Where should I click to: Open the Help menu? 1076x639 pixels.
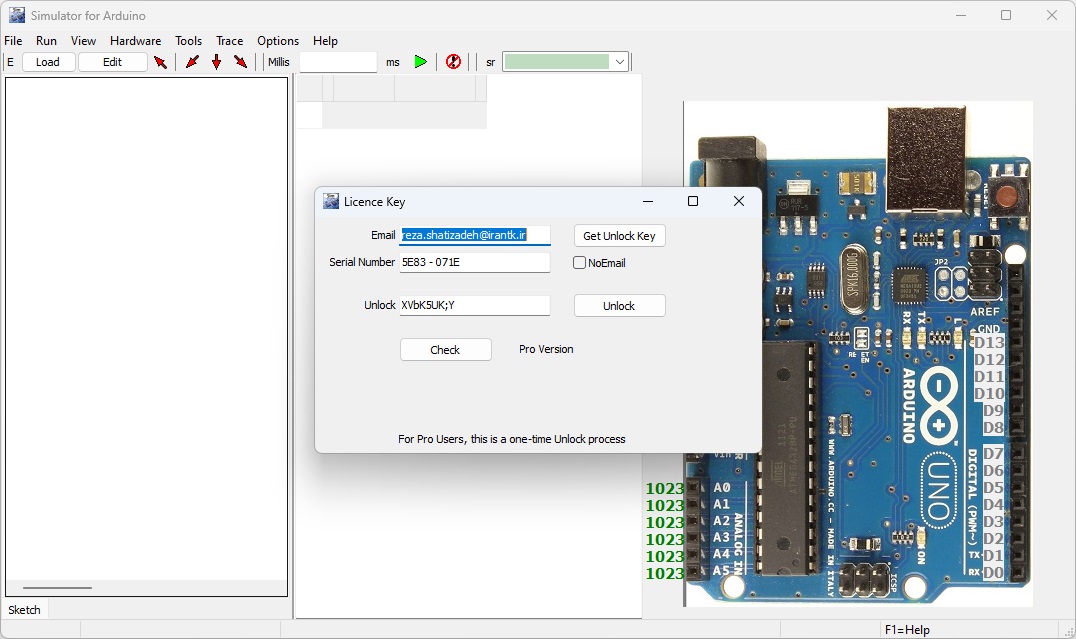(x=325, y=40)
